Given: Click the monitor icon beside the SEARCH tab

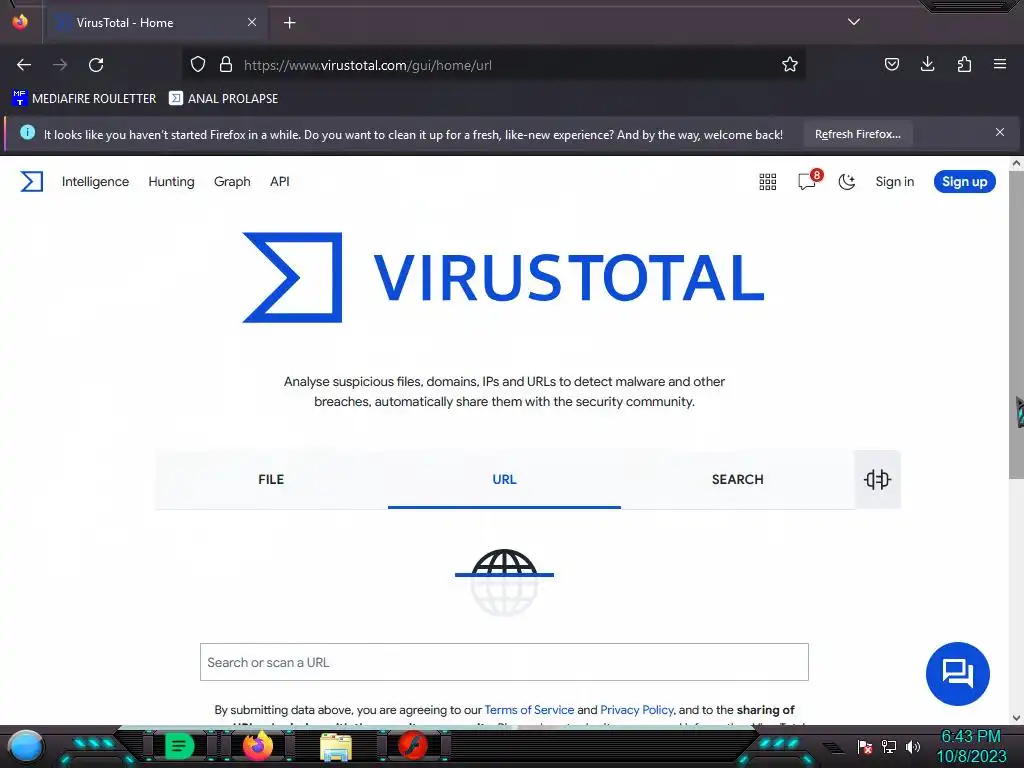Looking at the screenshot, I should (877, 479).
